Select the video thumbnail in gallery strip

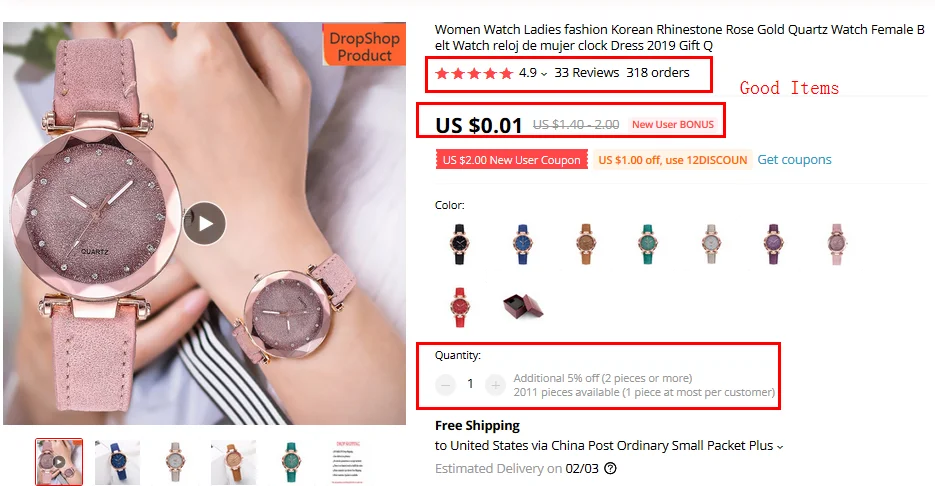click(x=59, y=463)
